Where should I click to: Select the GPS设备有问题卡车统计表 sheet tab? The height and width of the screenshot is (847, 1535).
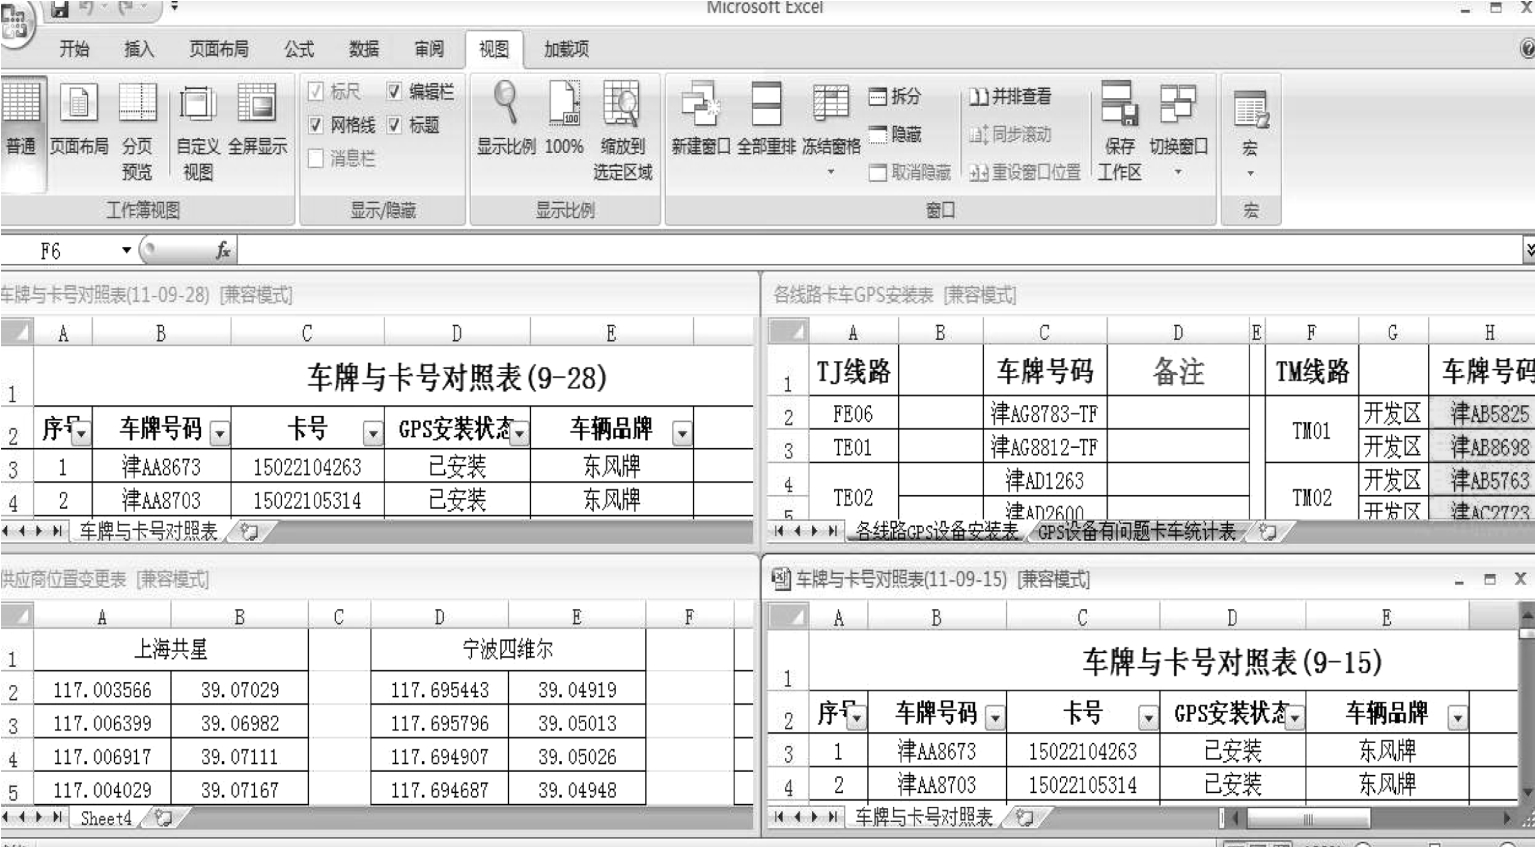tap(1137, 532)
